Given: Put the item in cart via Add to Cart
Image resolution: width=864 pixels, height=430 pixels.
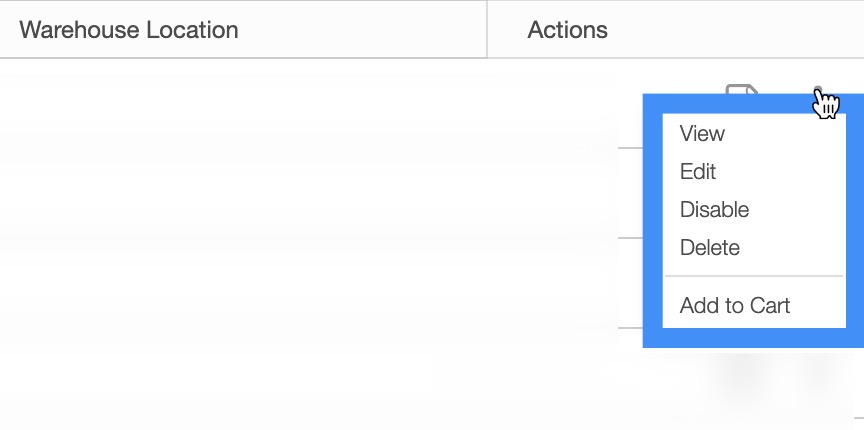Looking at the screenshot, I should coord(735,305).
